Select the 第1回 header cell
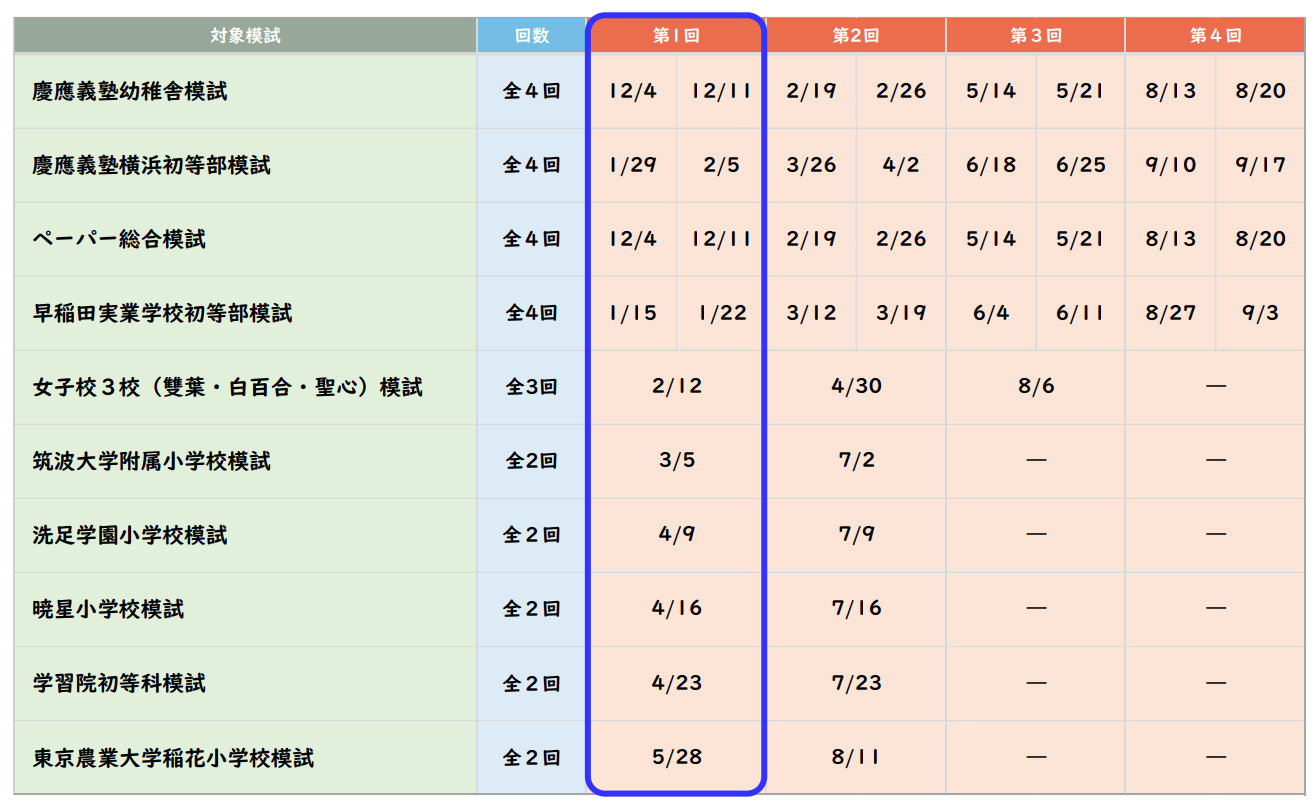Viewport: 1315px width, 807px height. coord(676,35)
